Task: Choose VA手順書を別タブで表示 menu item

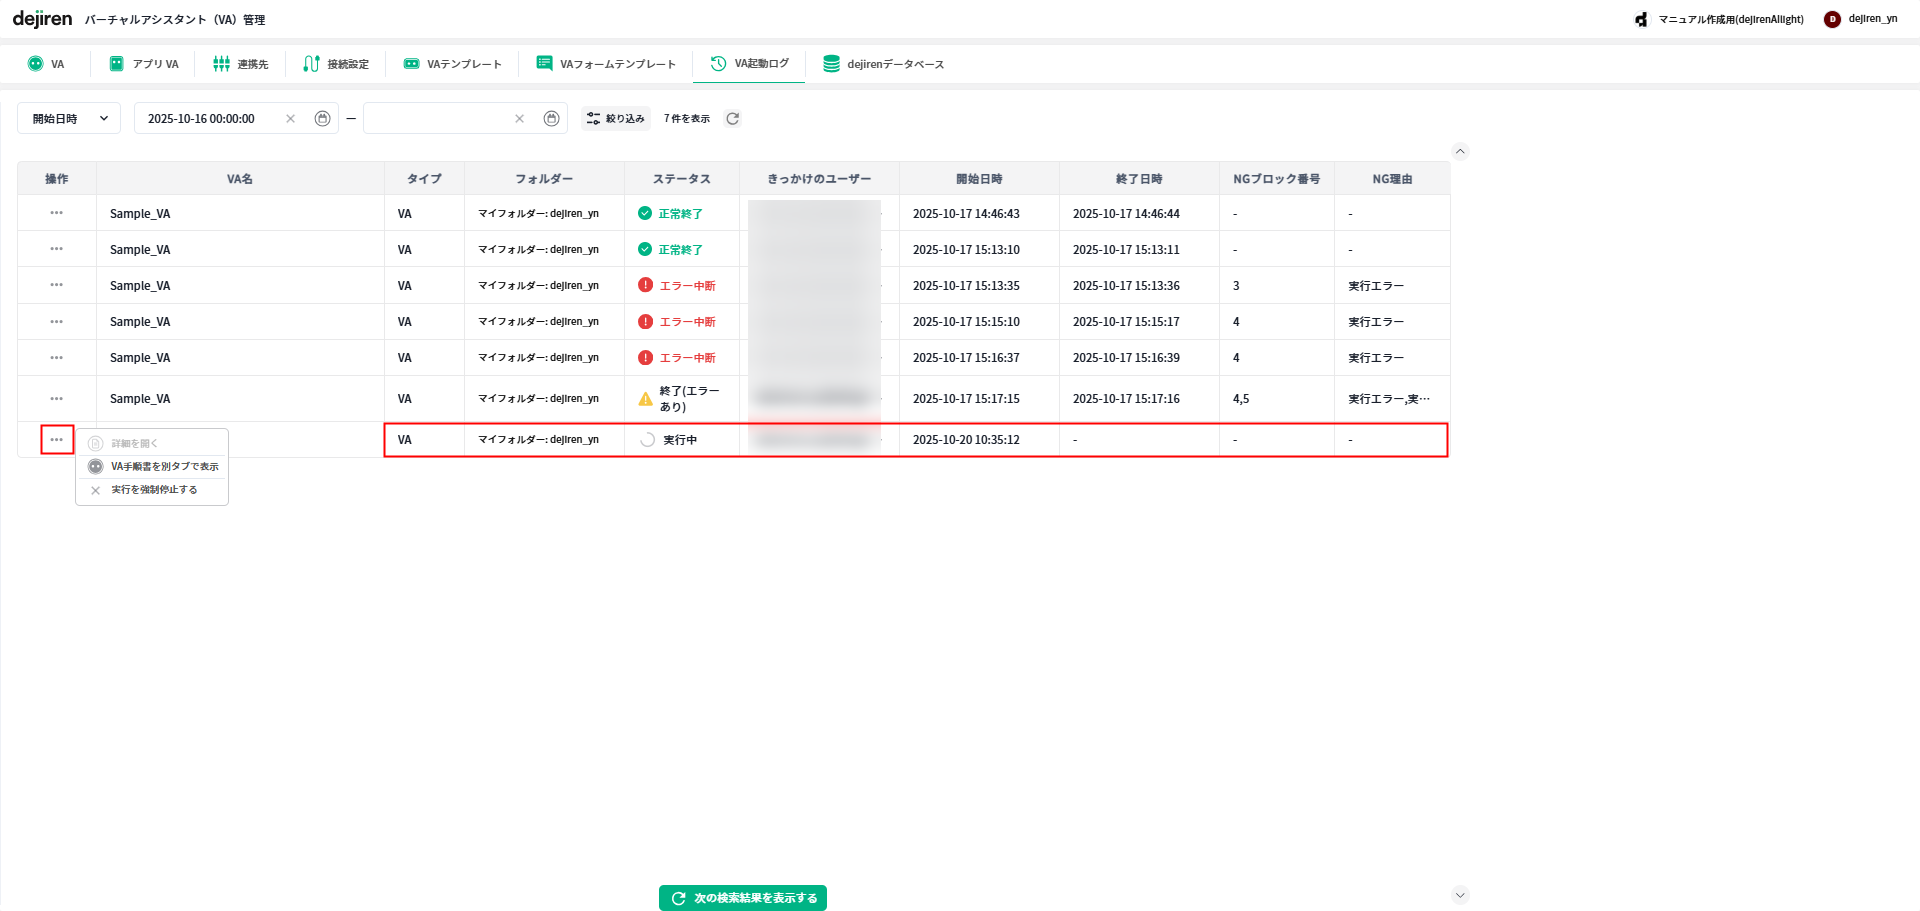Action: pos(164,467)
